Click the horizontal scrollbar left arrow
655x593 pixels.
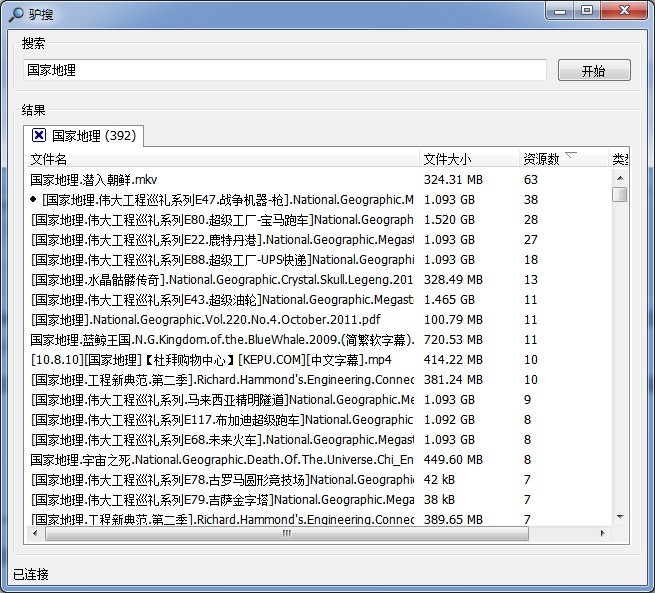click(35, 533)
